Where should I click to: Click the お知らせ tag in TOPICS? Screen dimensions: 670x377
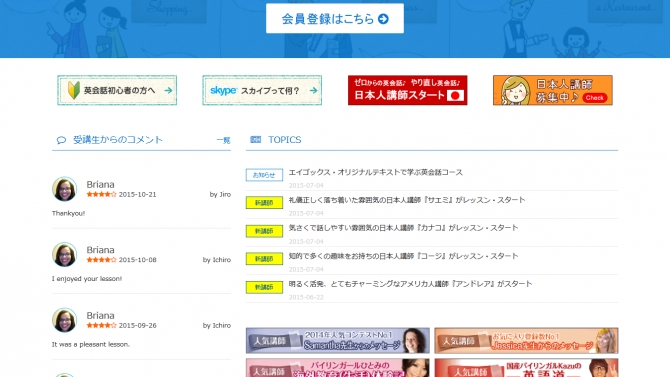264,175
